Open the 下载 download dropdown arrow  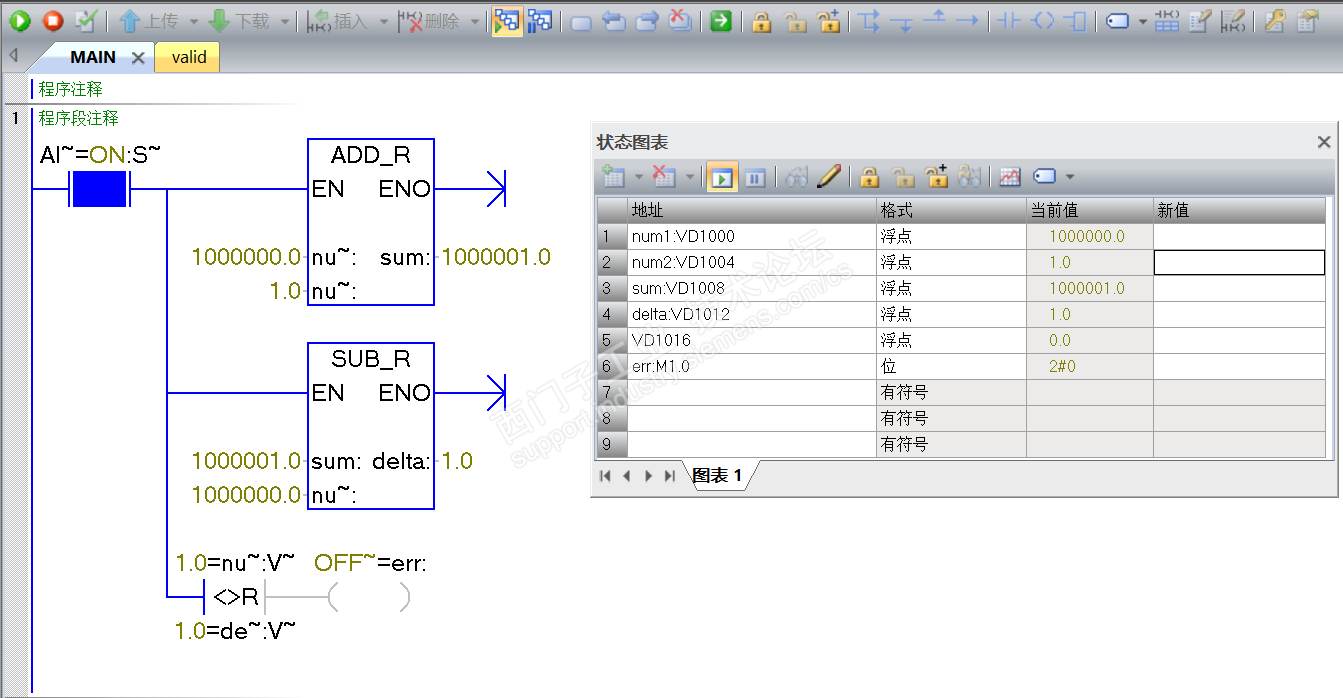pos(284,21)
